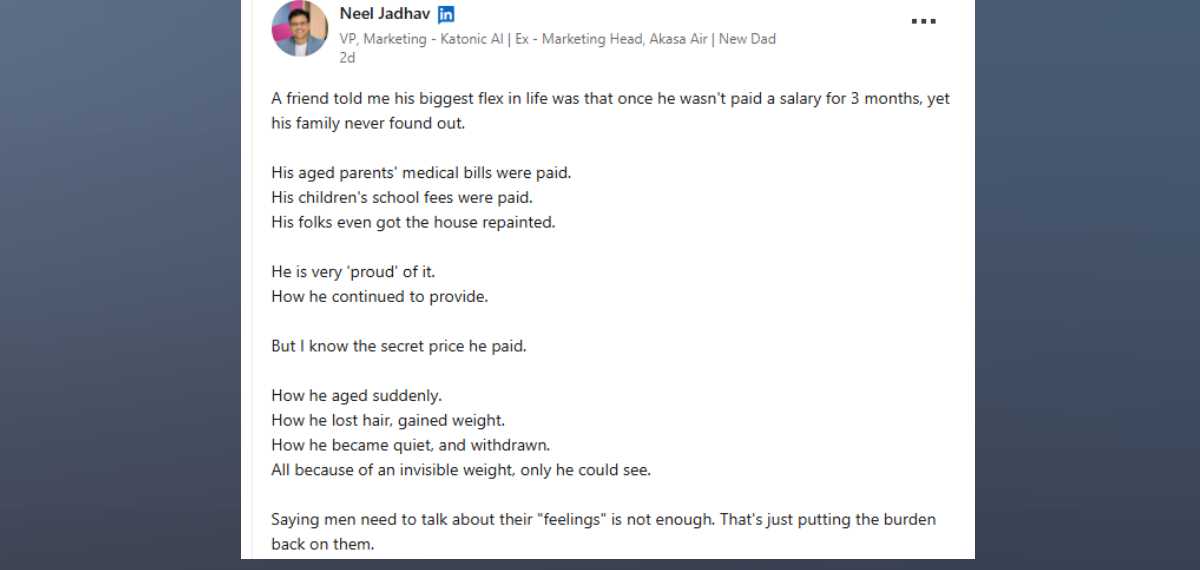Click "How he continued to provide" text
Screen dimensions: 1200x570
(x=379, y=297)
